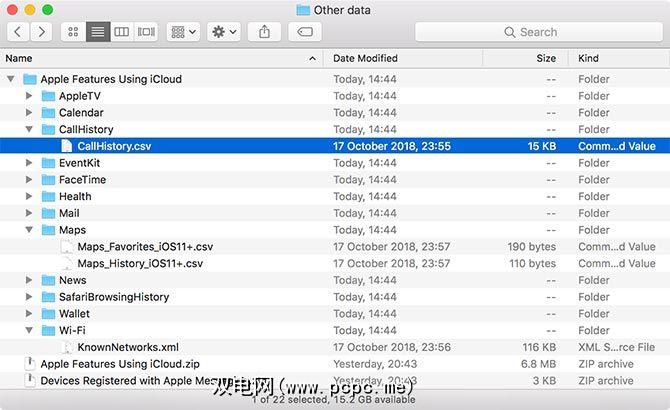
Task: Collapse the Maps folder
Action: [x=29, y=230]
